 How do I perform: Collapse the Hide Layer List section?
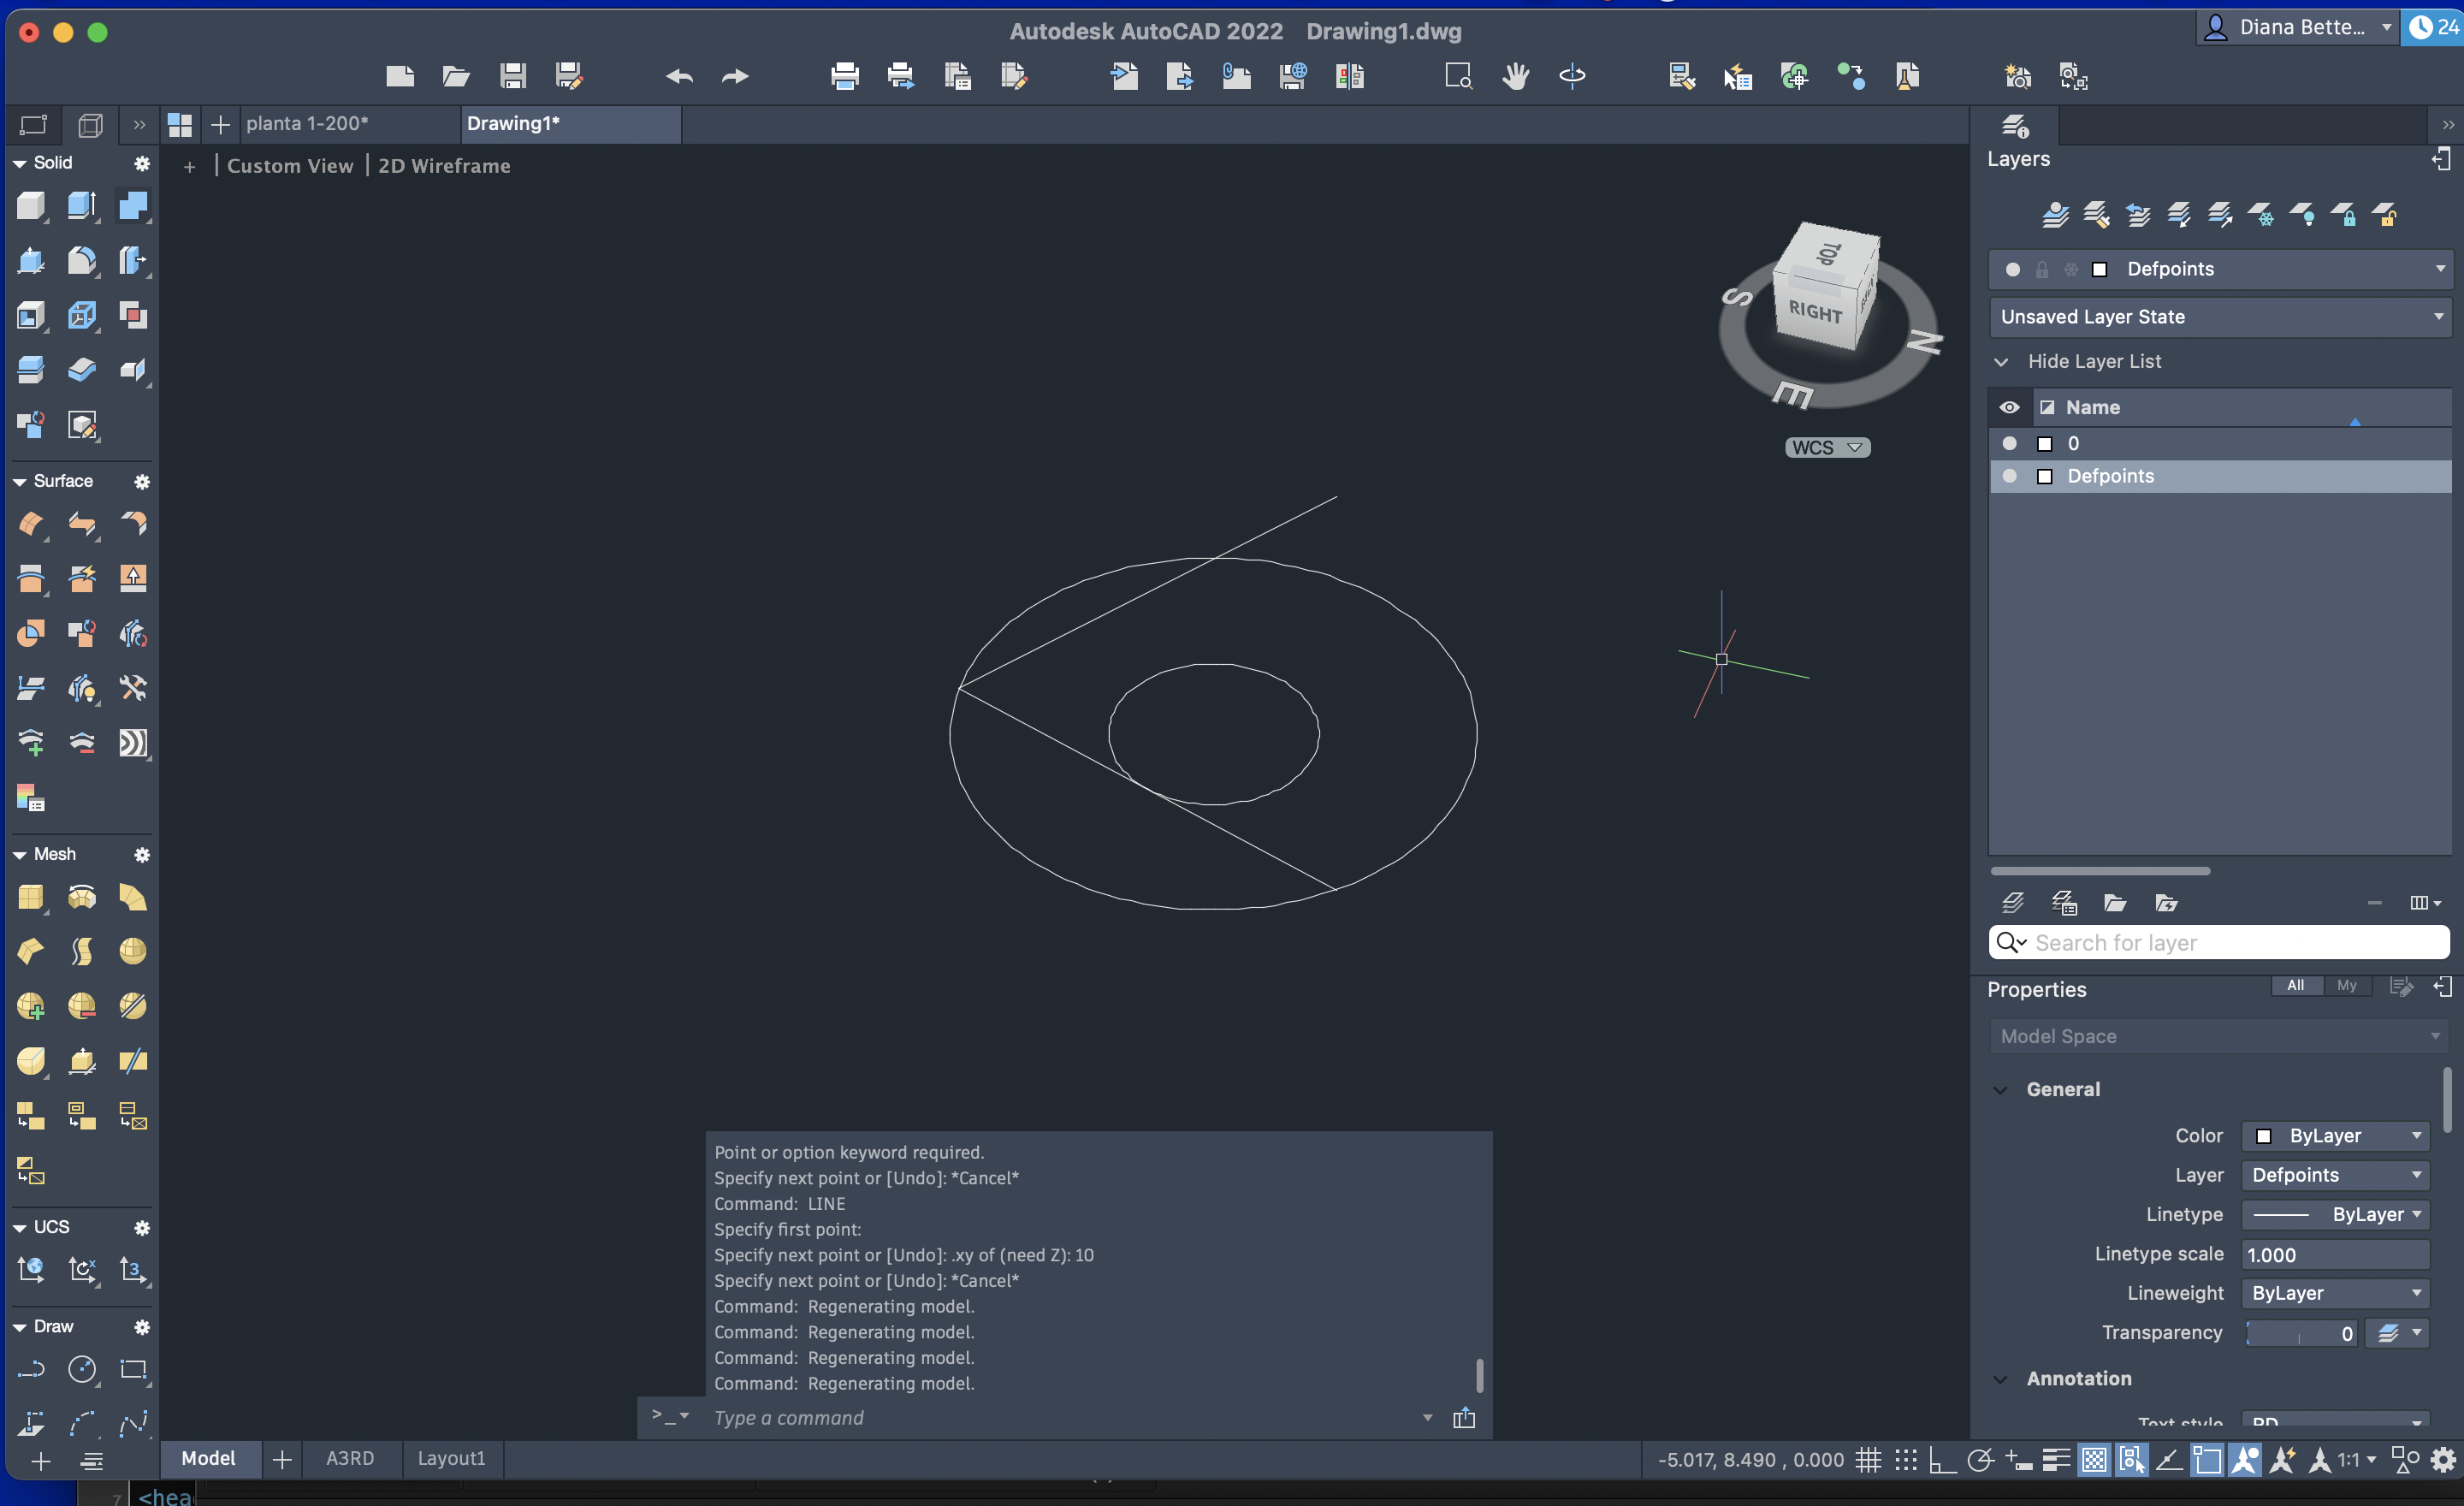2001,361
